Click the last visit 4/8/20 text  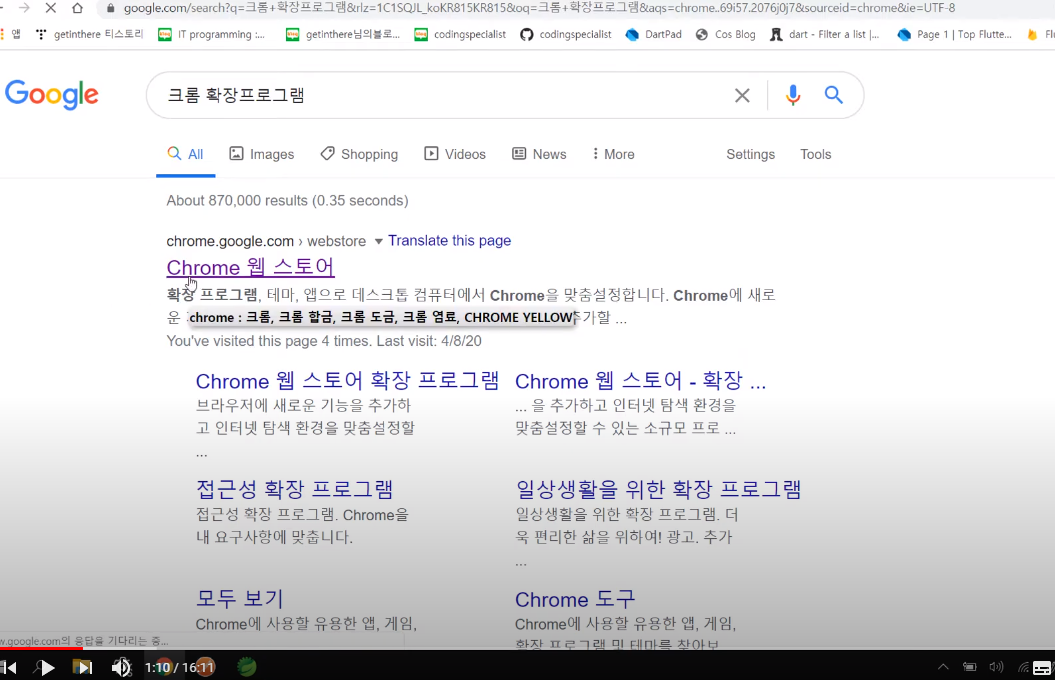429,341
